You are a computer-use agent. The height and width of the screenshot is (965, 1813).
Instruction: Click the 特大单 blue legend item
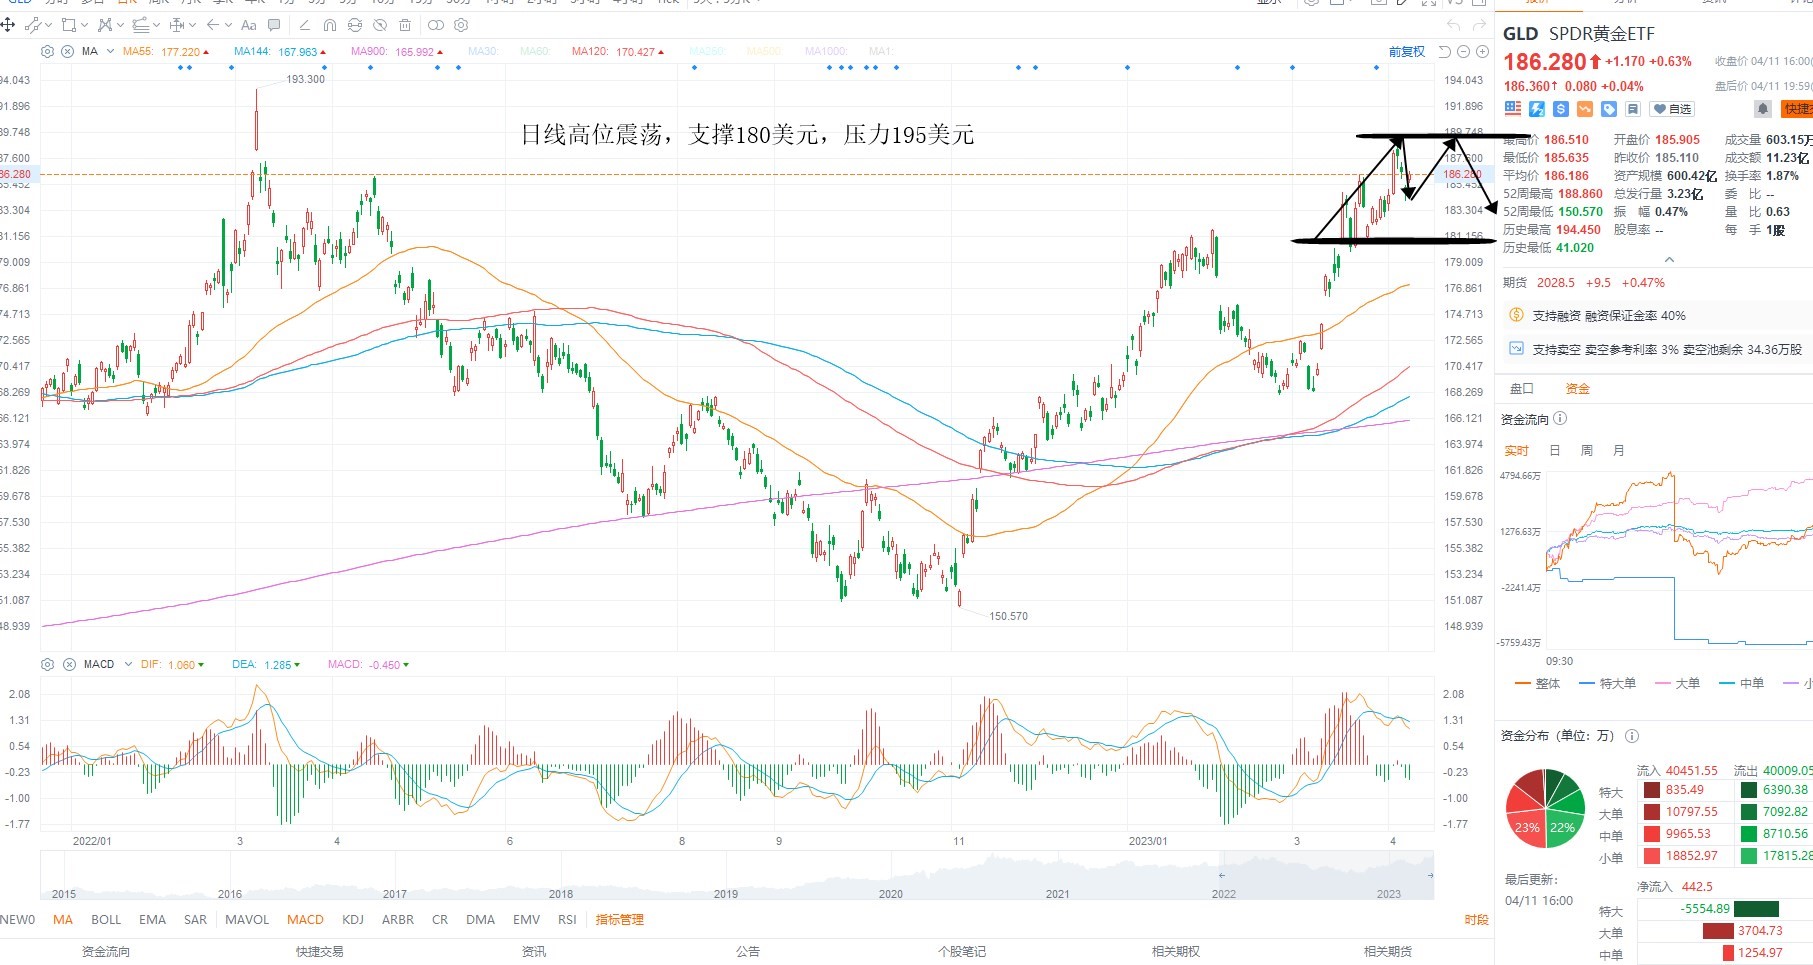1608,684
